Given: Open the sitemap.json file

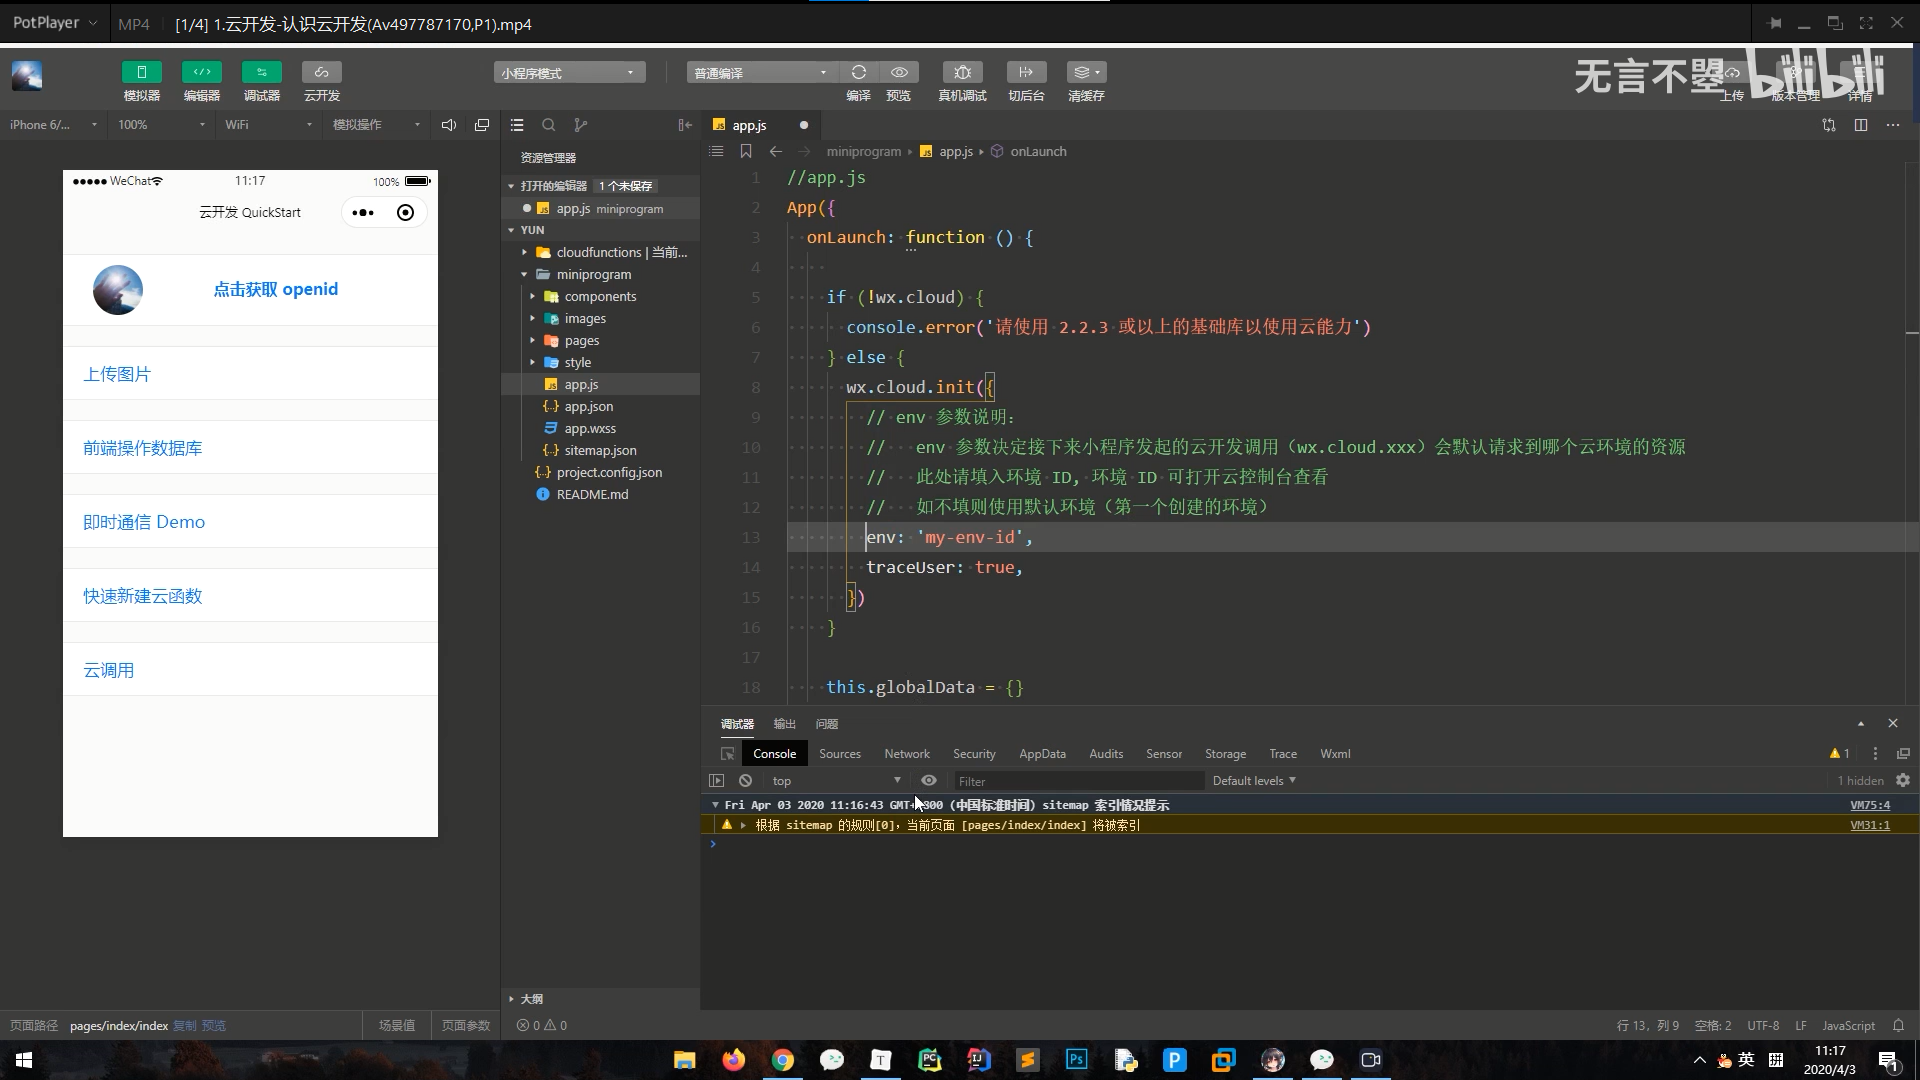Looking at the screenshot, I should click(x=600, y=450).
